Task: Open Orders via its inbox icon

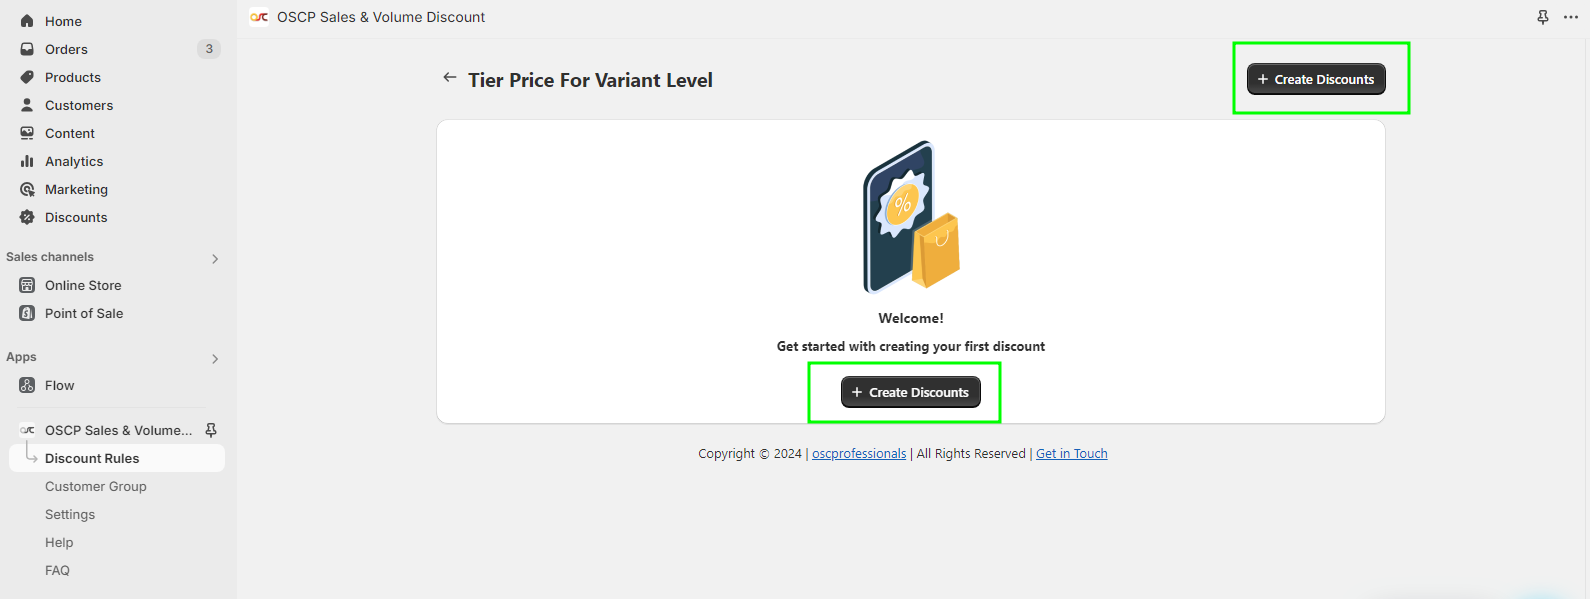Action: (27, 49)
